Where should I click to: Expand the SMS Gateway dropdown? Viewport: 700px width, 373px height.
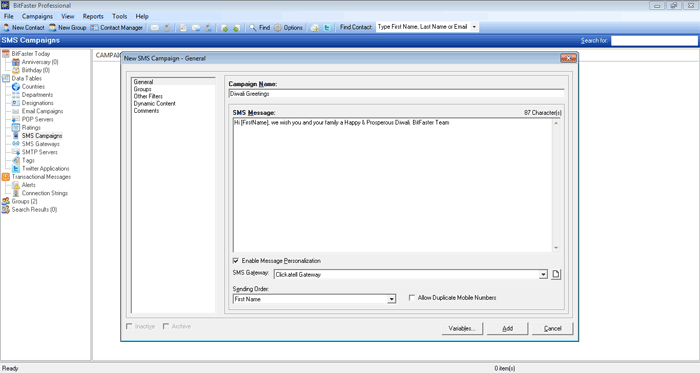543,274
